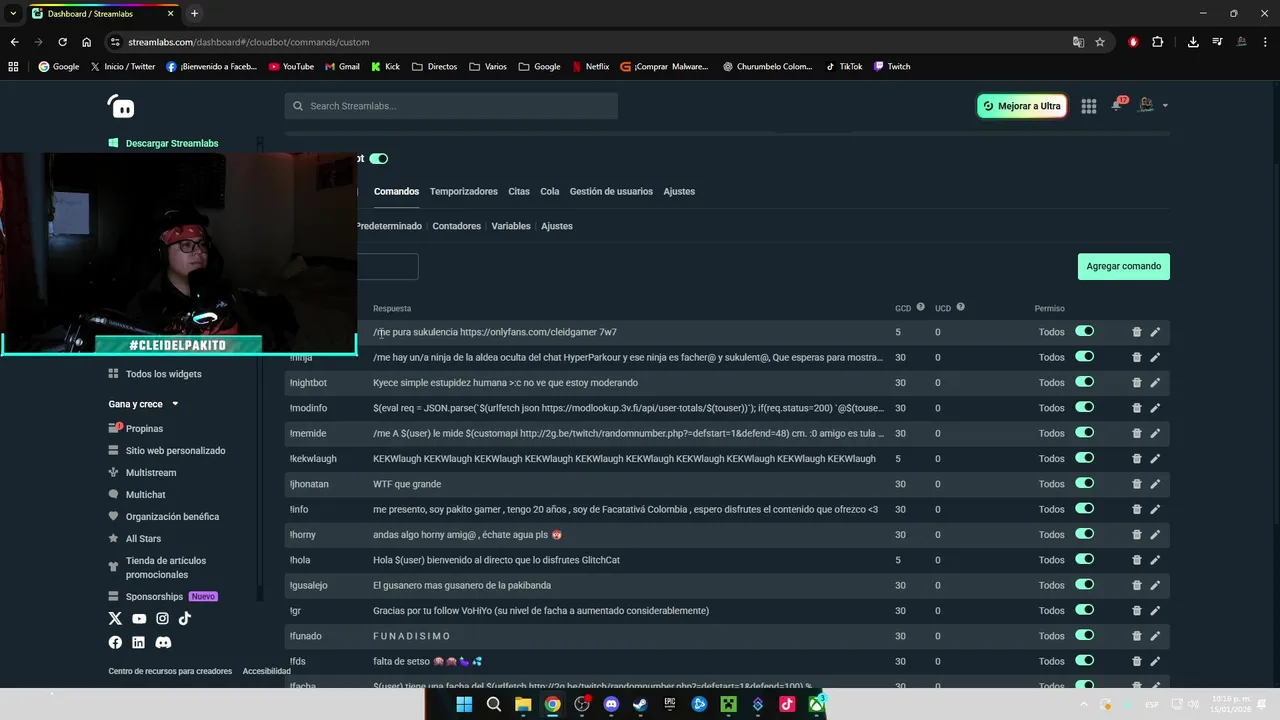Screen dimensions: 1280x720
Task: Open the Streamlabs apps grid icon
Action: [1089, 106]
